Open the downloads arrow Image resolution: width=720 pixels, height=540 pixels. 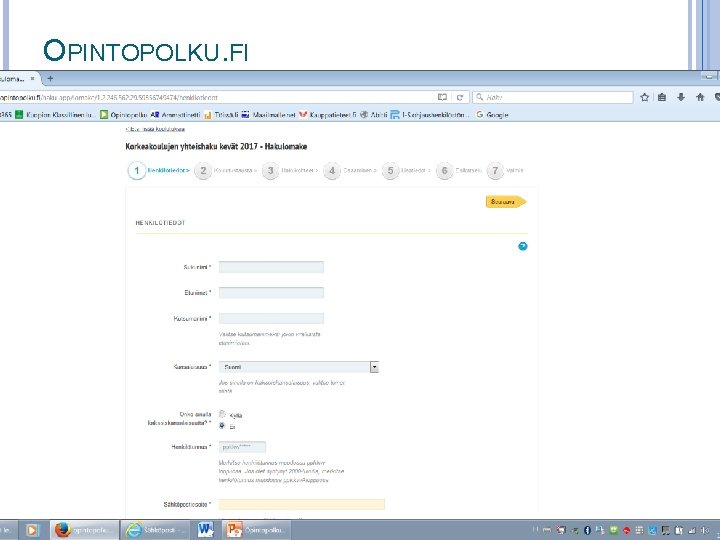point(681,97)
